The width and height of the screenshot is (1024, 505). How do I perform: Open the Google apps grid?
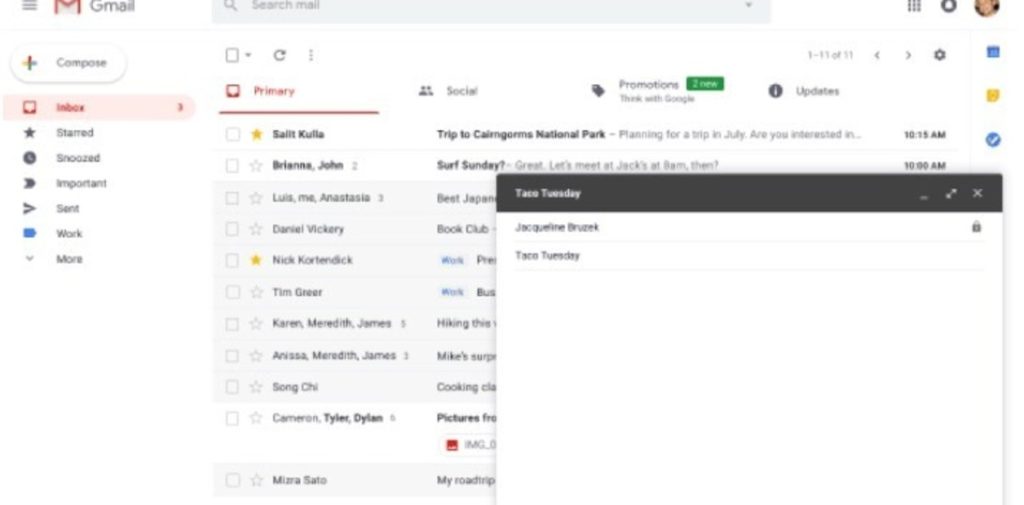[914, 5]
